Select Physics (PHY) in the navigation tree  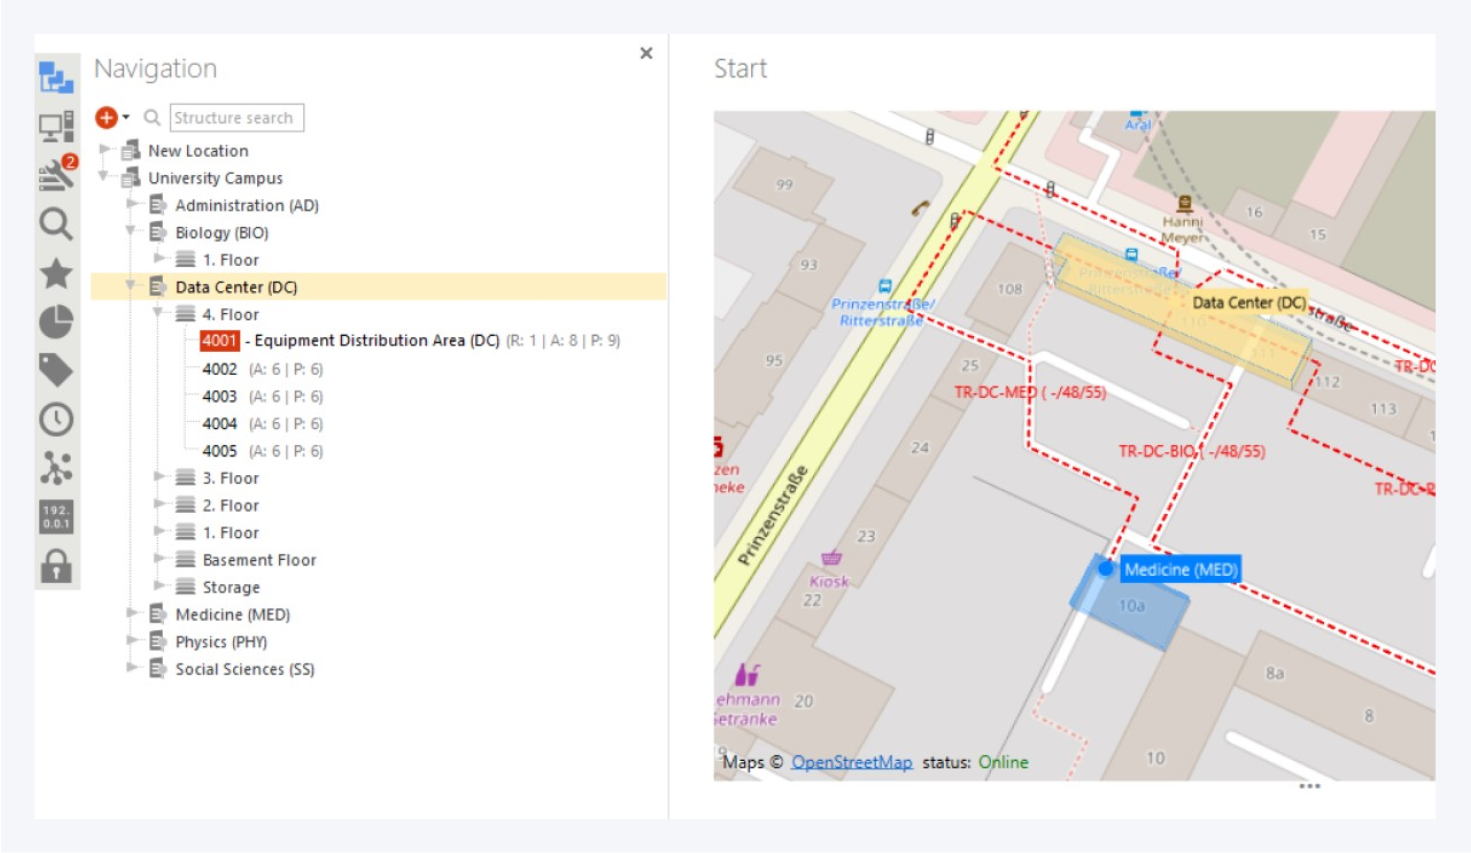pyautogui.click(x=221, y=642)
